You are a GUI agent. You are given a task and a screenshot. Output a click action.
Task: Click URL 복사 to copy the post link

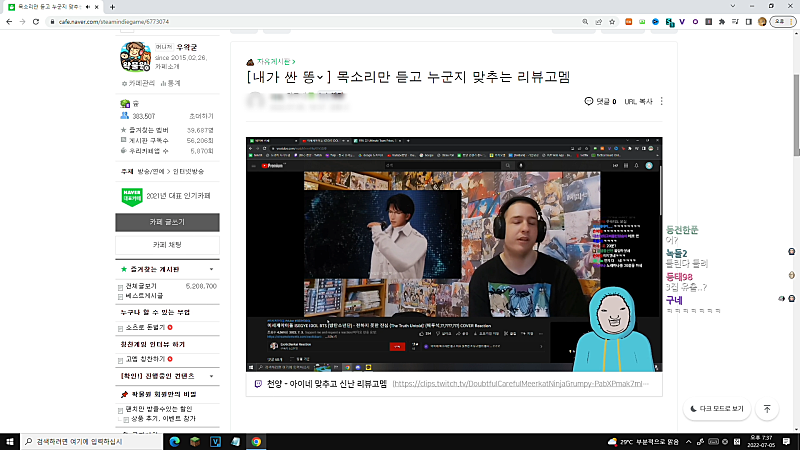coord(637,101)
